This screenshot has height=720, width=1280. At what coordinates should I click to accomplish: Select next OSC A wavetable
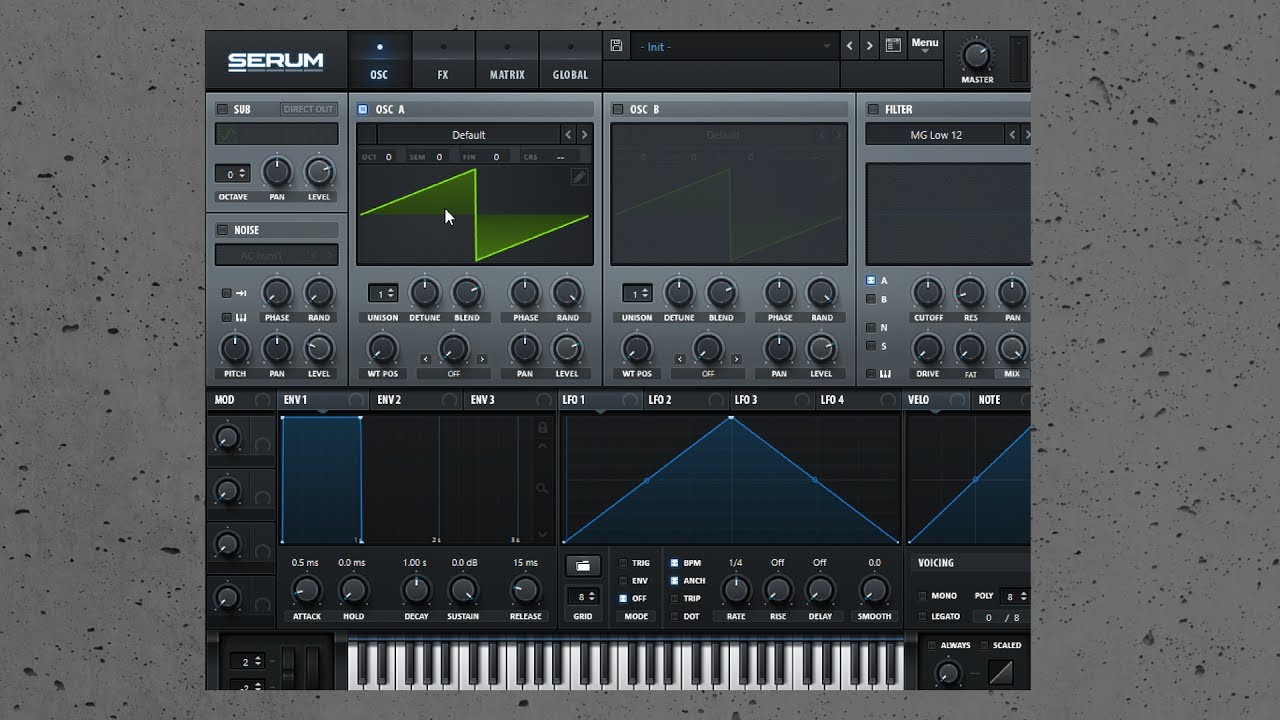tap(585, 135)
